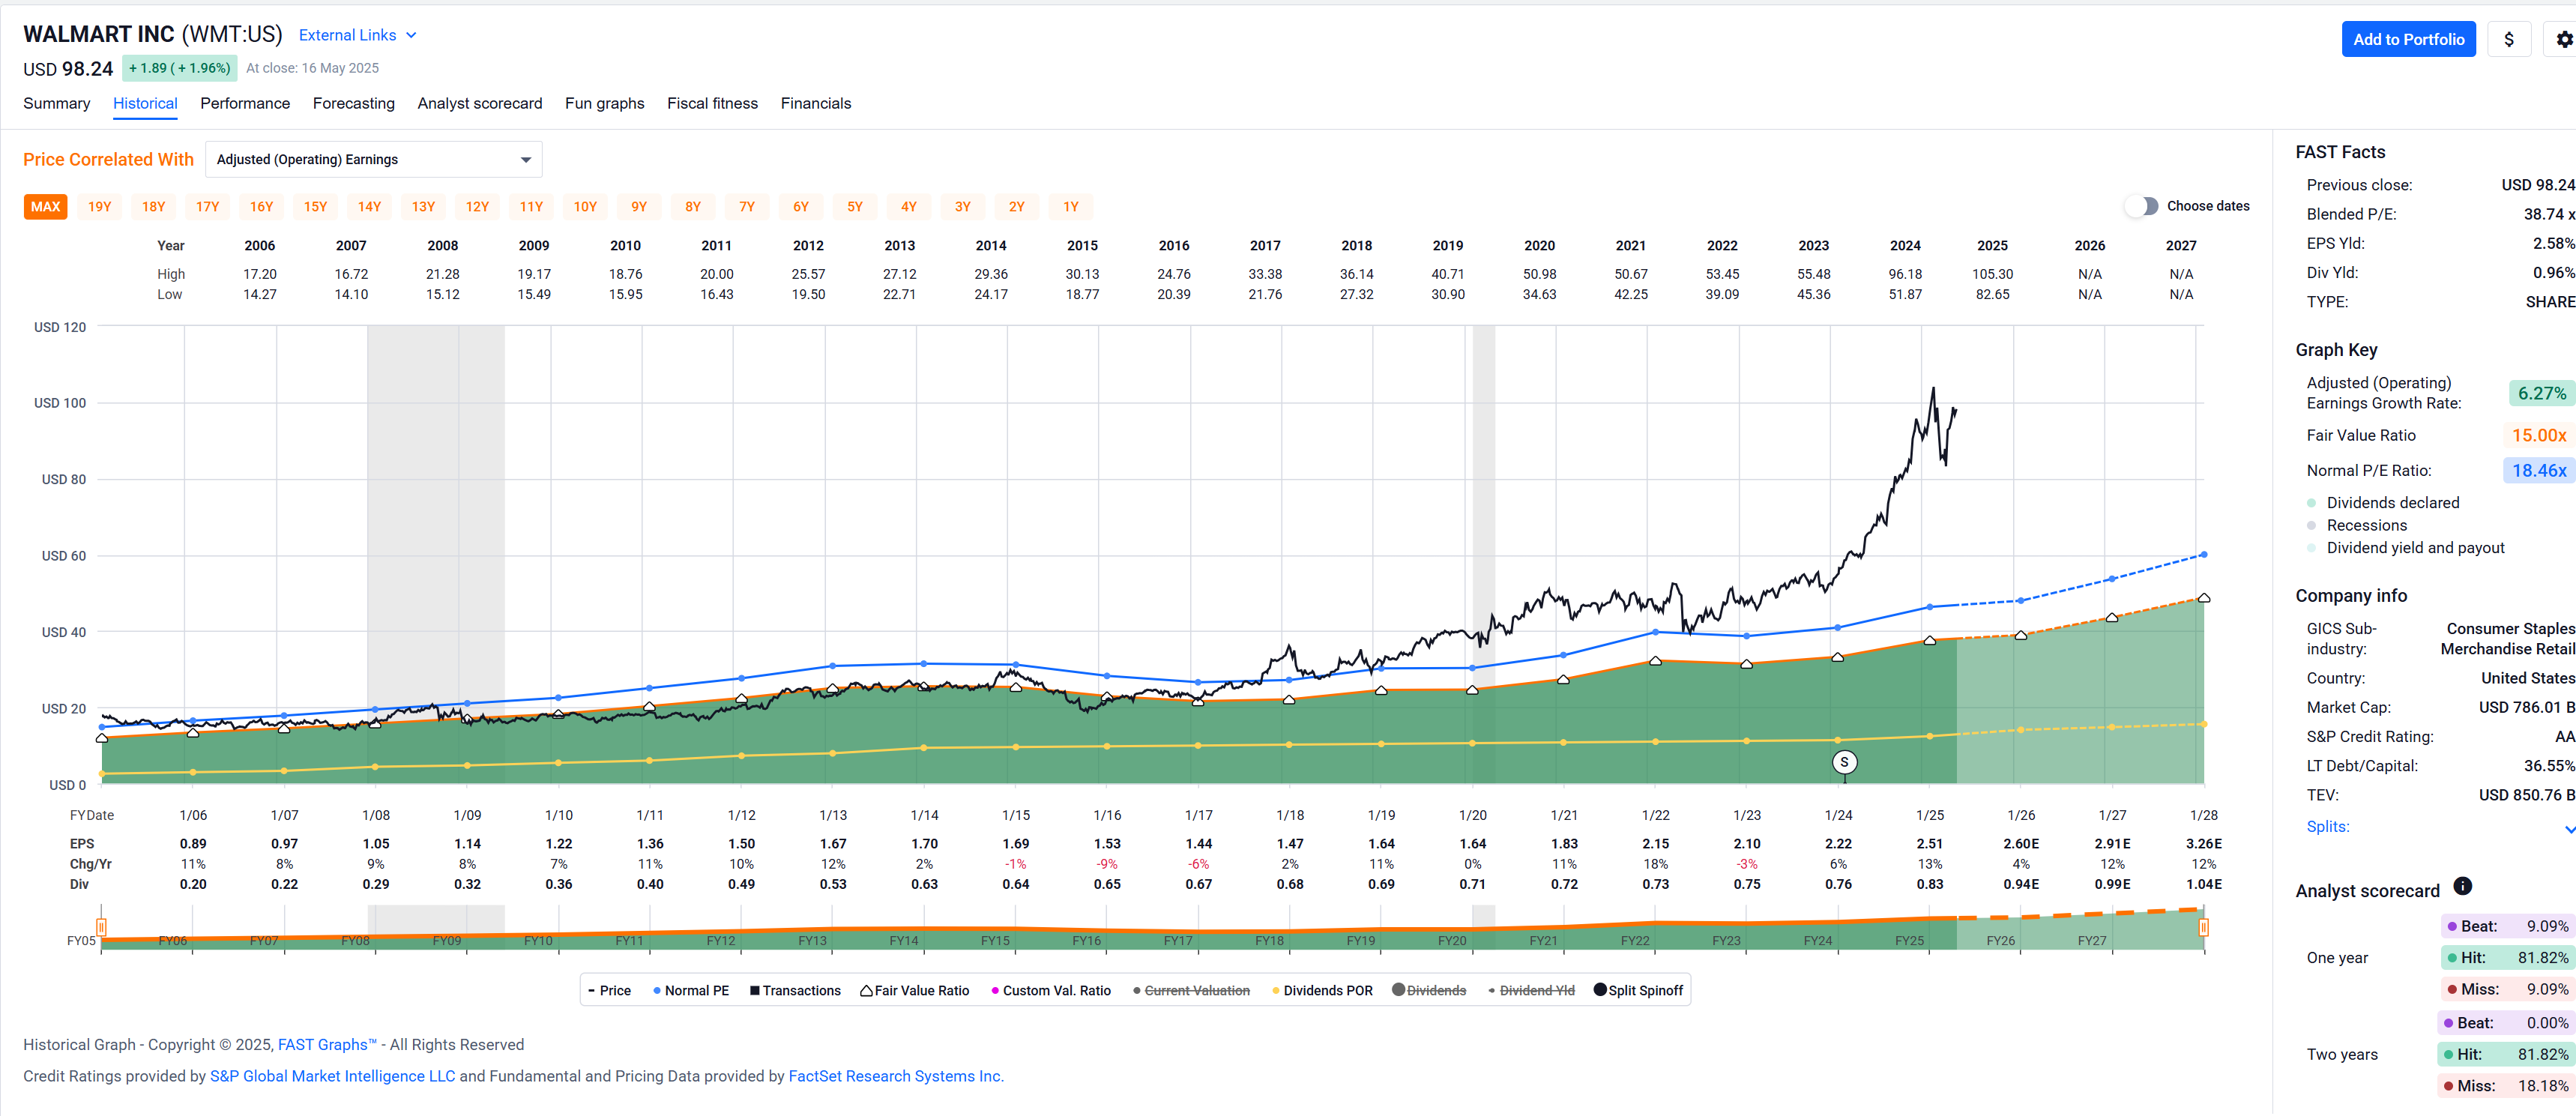Click One year Beat 9.09% badge
Image resolution: width=2576 pixels, height=1116 pixels.
pyautogui.click(x=2507, y=927)
